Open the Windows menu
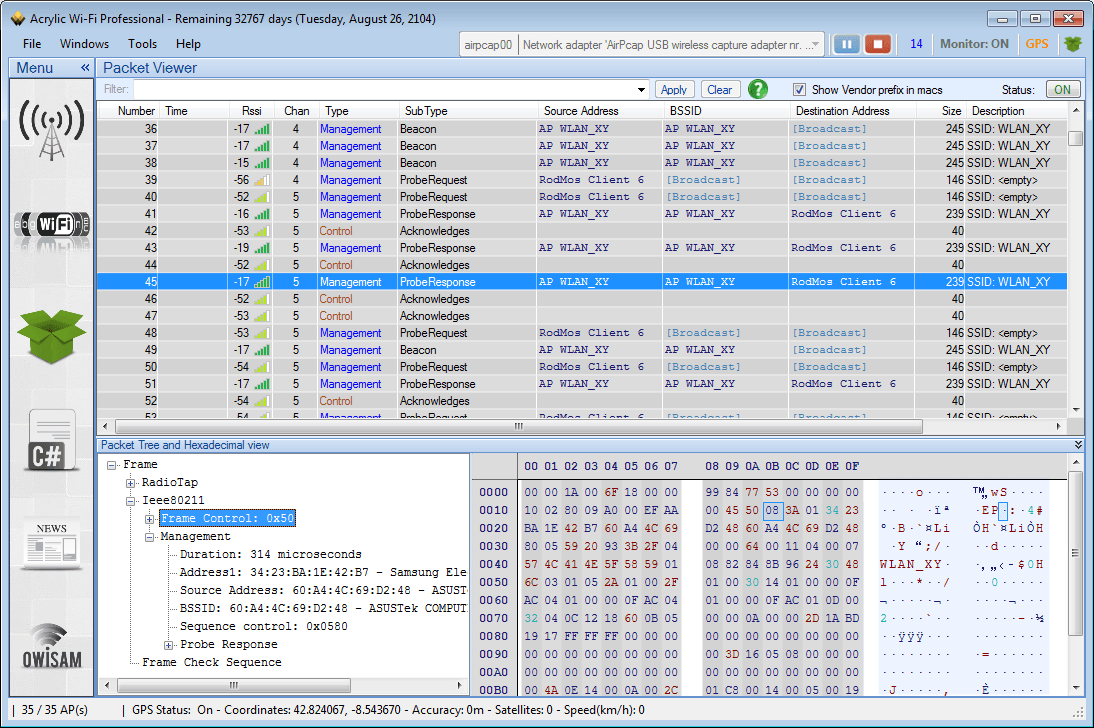The width and height of the screenshot is (1094, 728). click(x=84, y=44)
